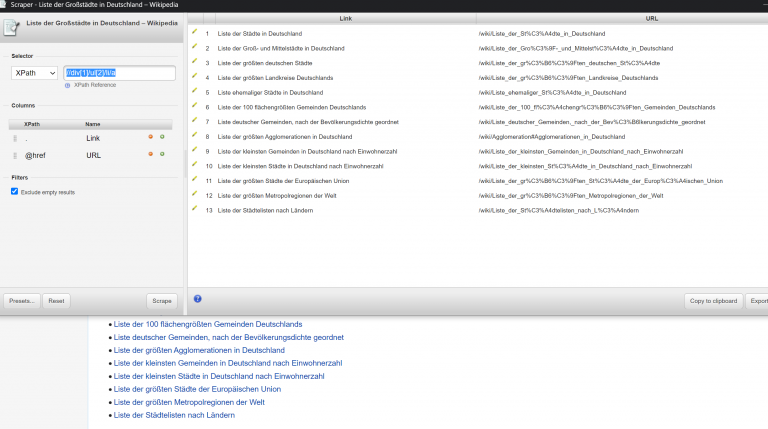
Task: Click the Copy to clipboard button
Action: (x=713, y=301)
